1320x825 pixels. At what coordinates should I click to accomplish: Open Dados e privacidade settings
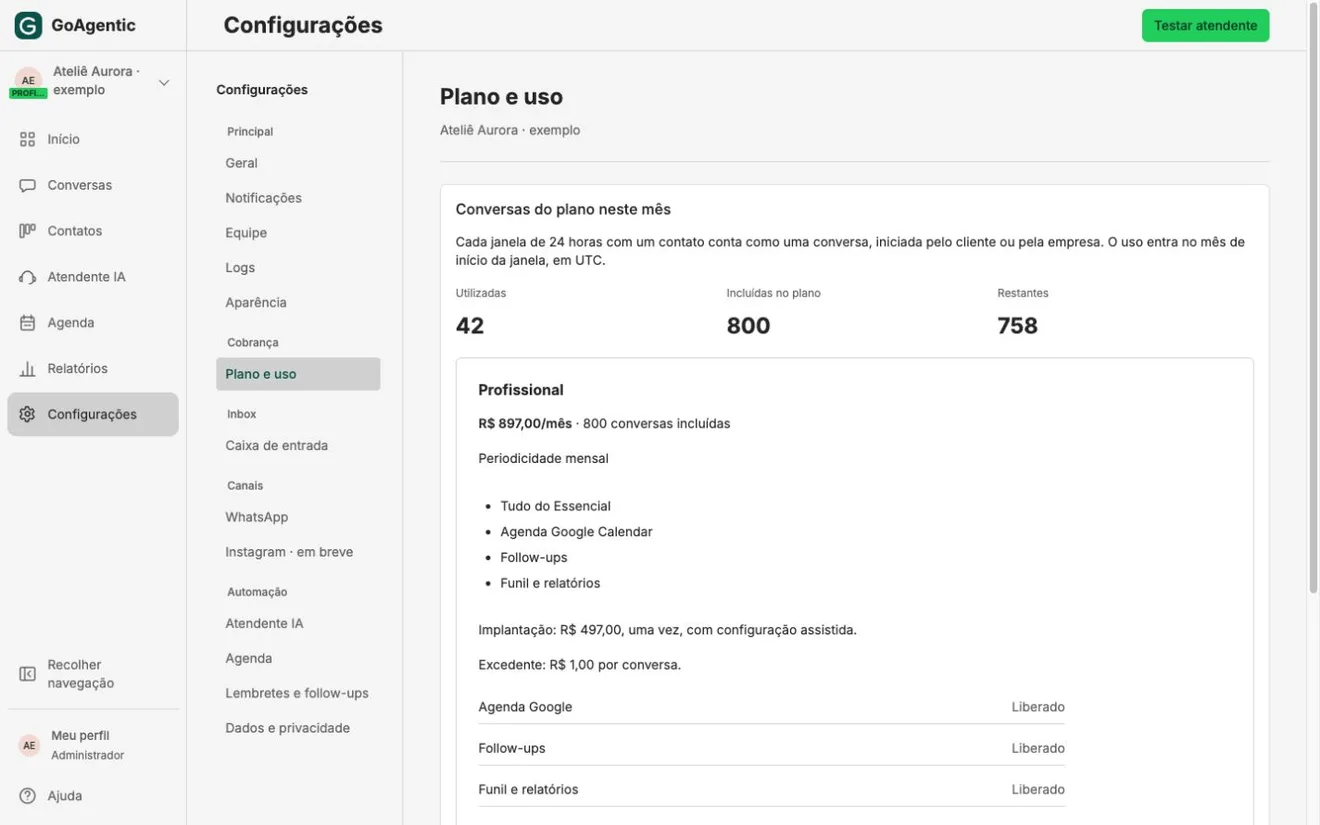point(298,728)
